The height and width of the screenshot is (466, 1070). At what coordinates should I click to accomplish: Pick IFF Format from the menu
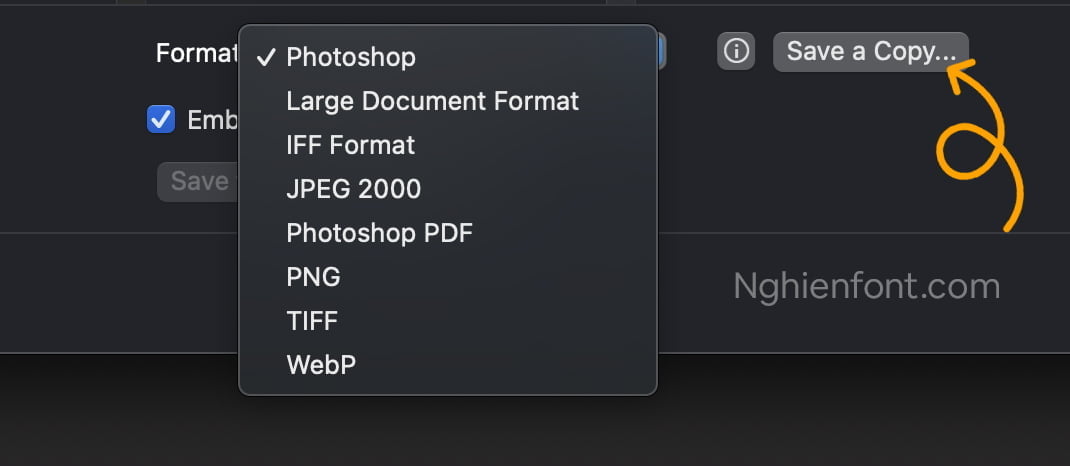pyautogui.click(x=448, y=145)
